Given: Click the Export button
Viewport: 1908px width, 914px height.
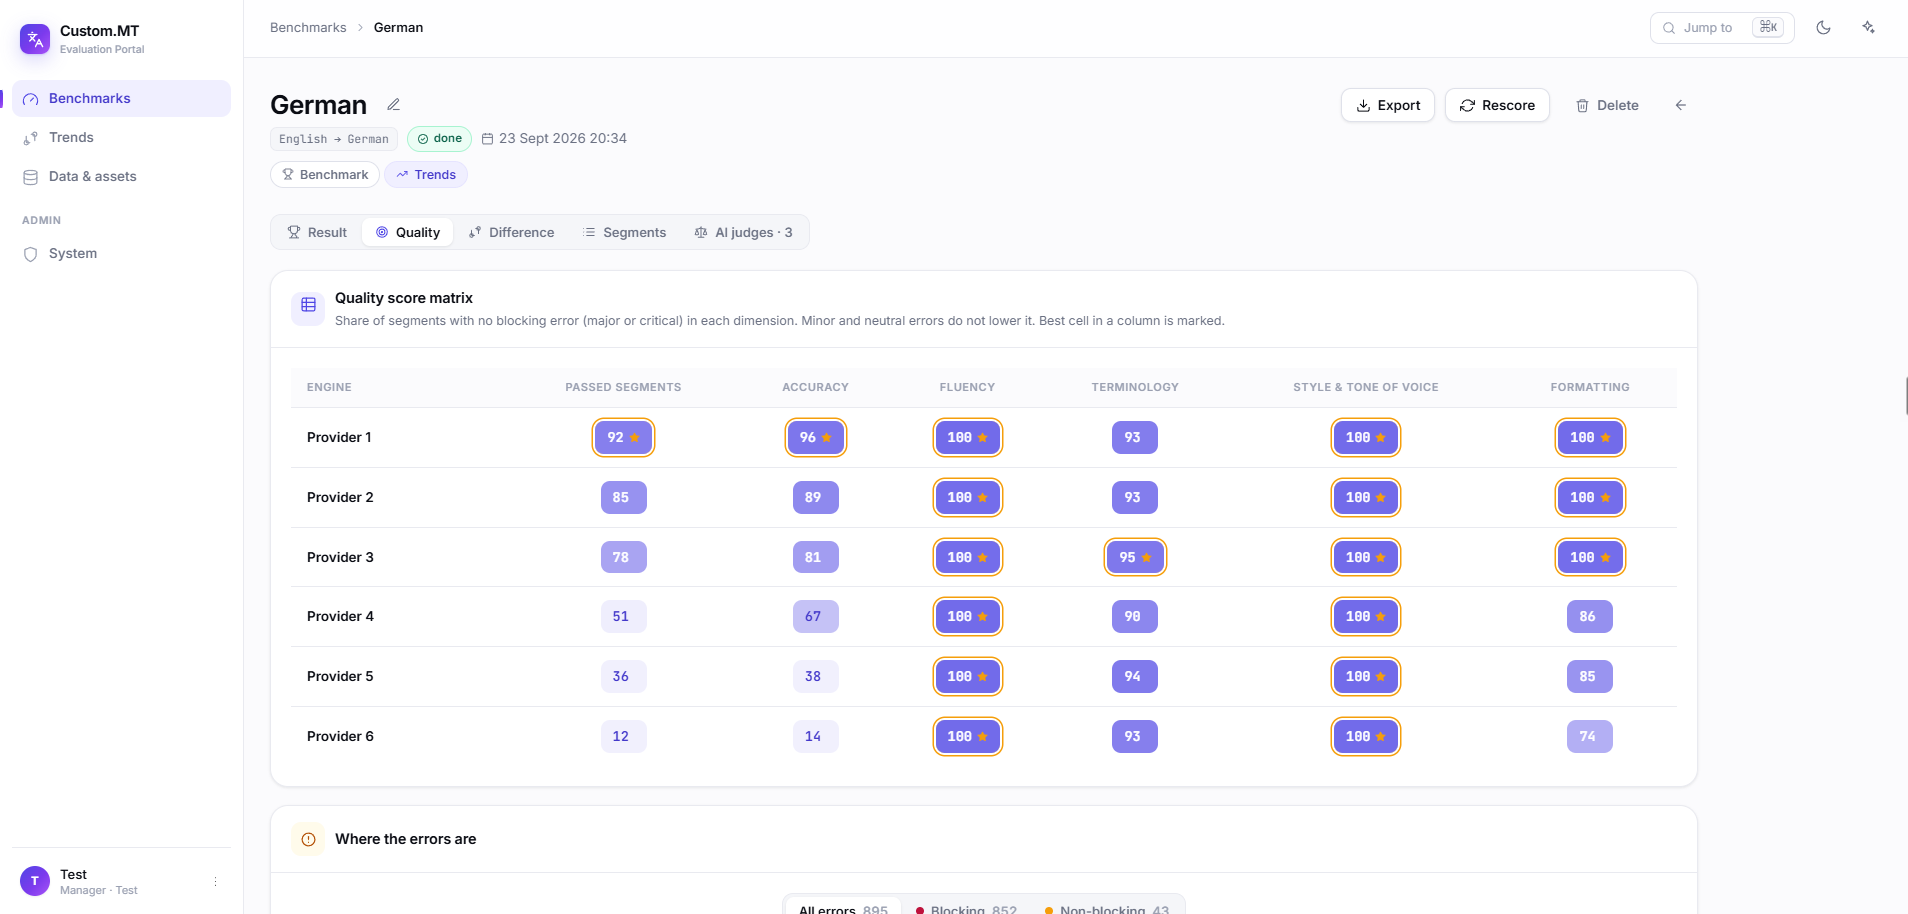Looking at the screenshot, I should tap(1388, 105).
